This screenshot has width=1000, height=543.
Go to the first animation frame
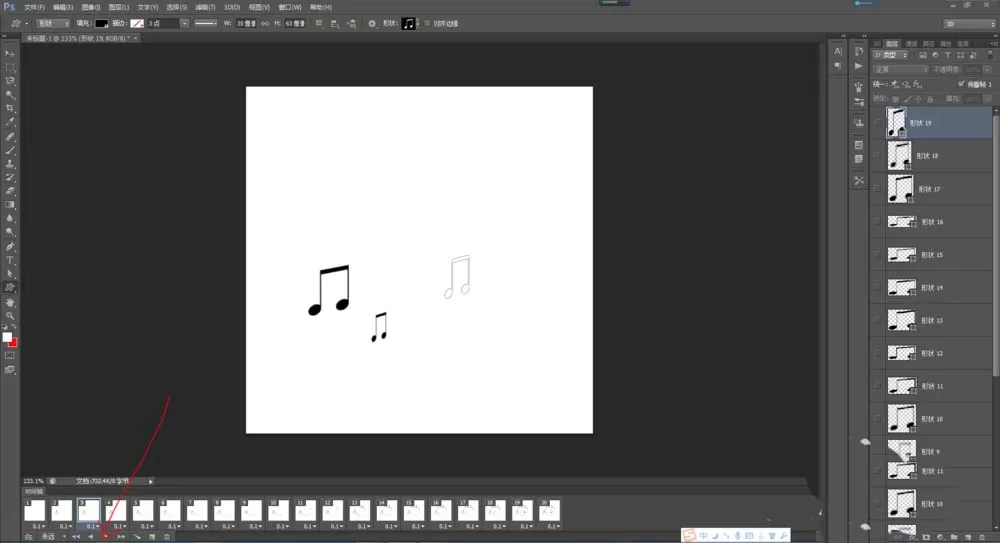pyautogui.click(x=76, y=537)
